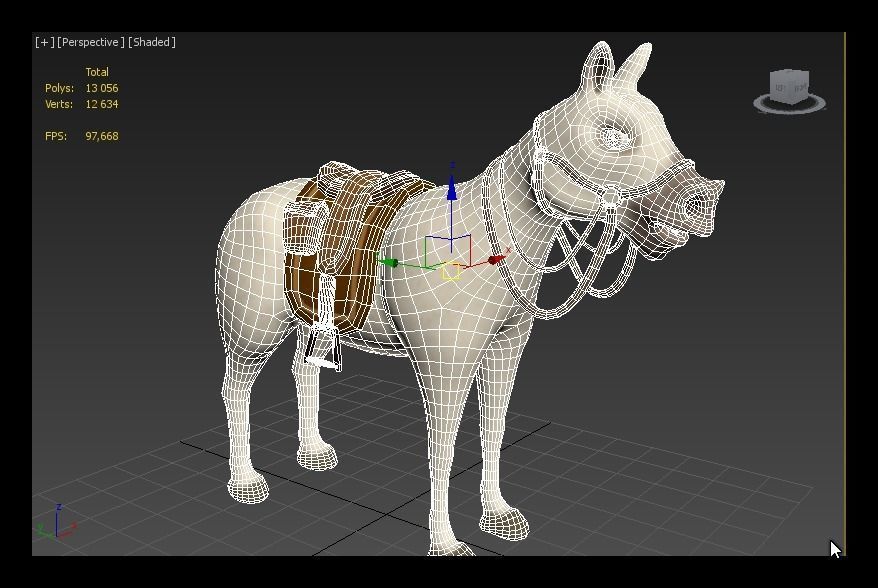Click the yellow gizmo plane handle
Viewport: 878px width, 588px height.
pos(451,272)
